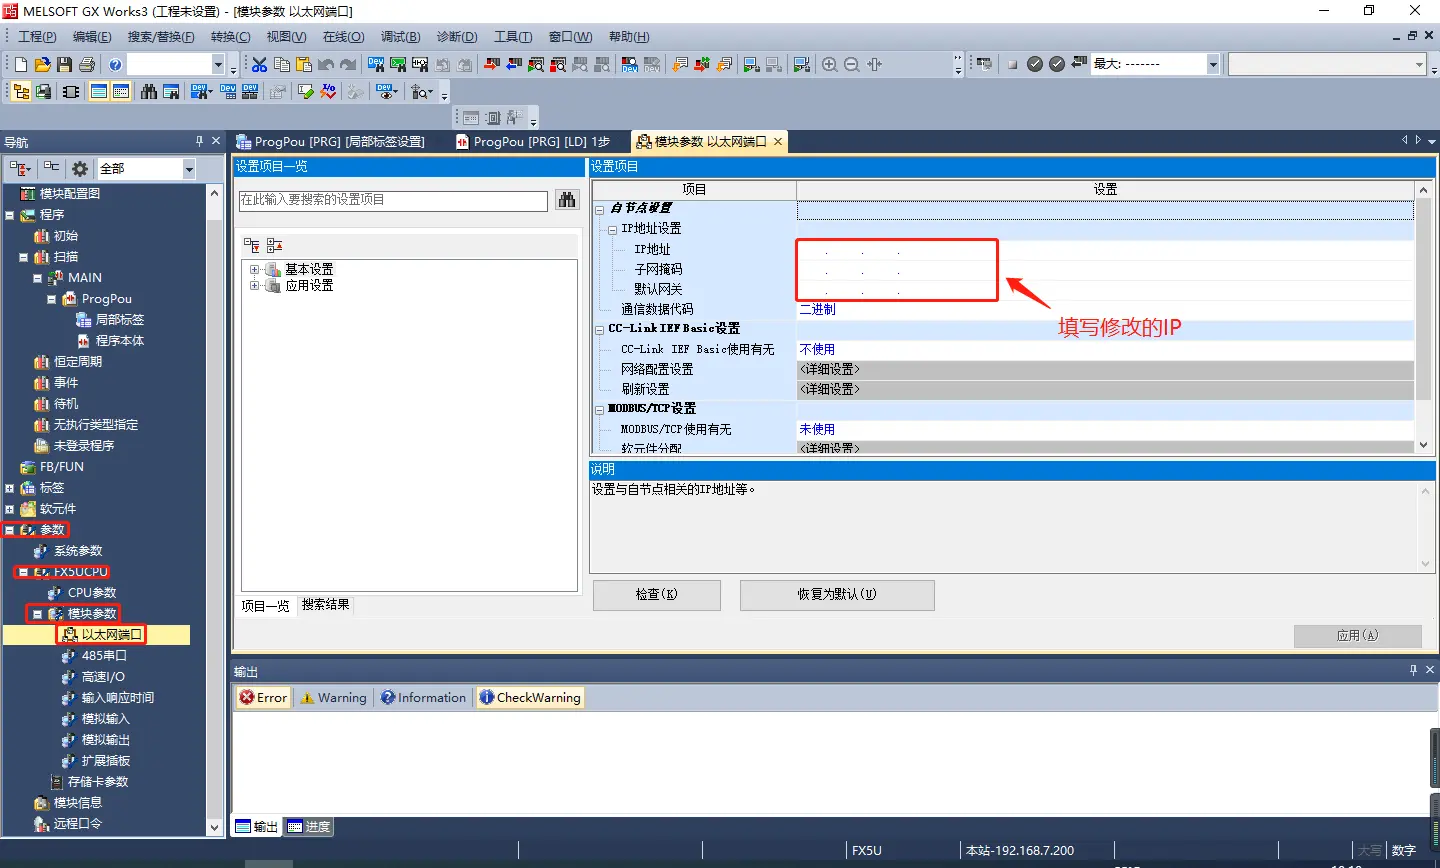Collapse all setting items tree icon
The height and width of the screenshot is (868, 1440).
tap(274, 245)
